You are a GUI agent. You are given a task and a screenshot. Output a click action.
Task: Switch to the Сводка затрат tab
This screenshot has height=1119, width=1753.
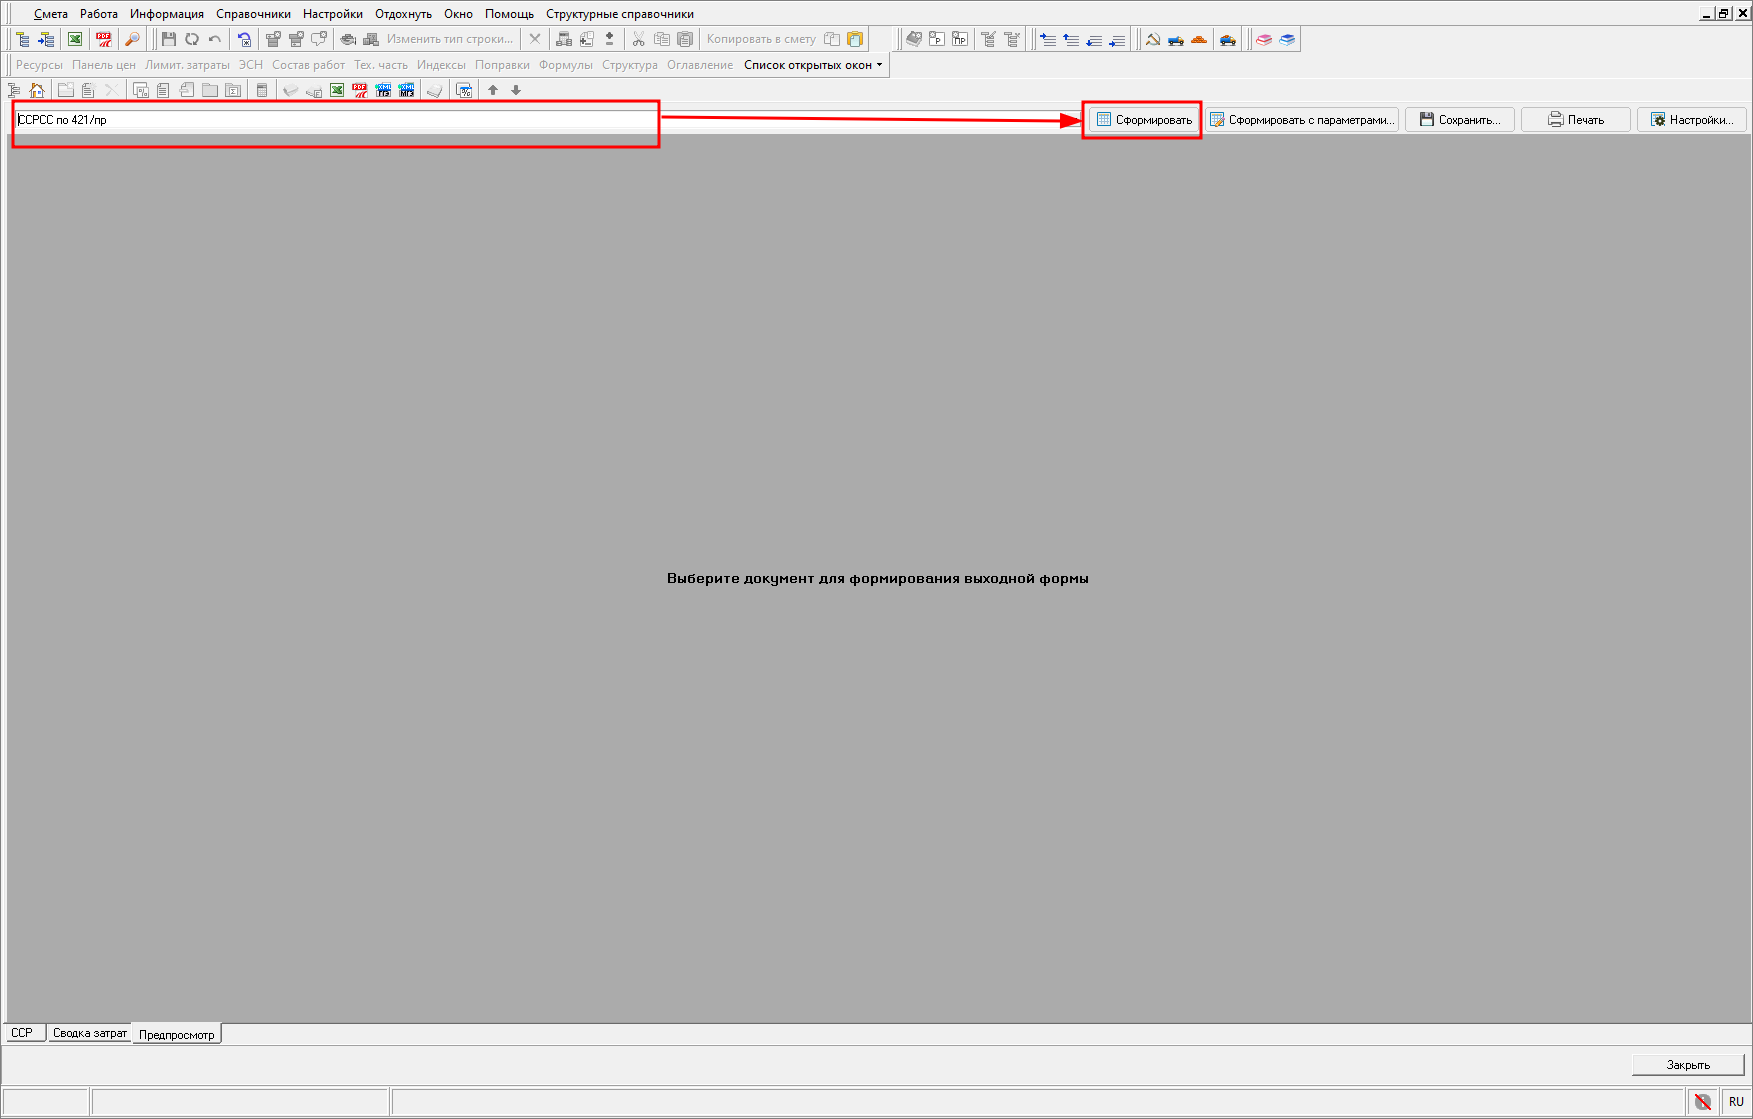(x=90, y=1033)
